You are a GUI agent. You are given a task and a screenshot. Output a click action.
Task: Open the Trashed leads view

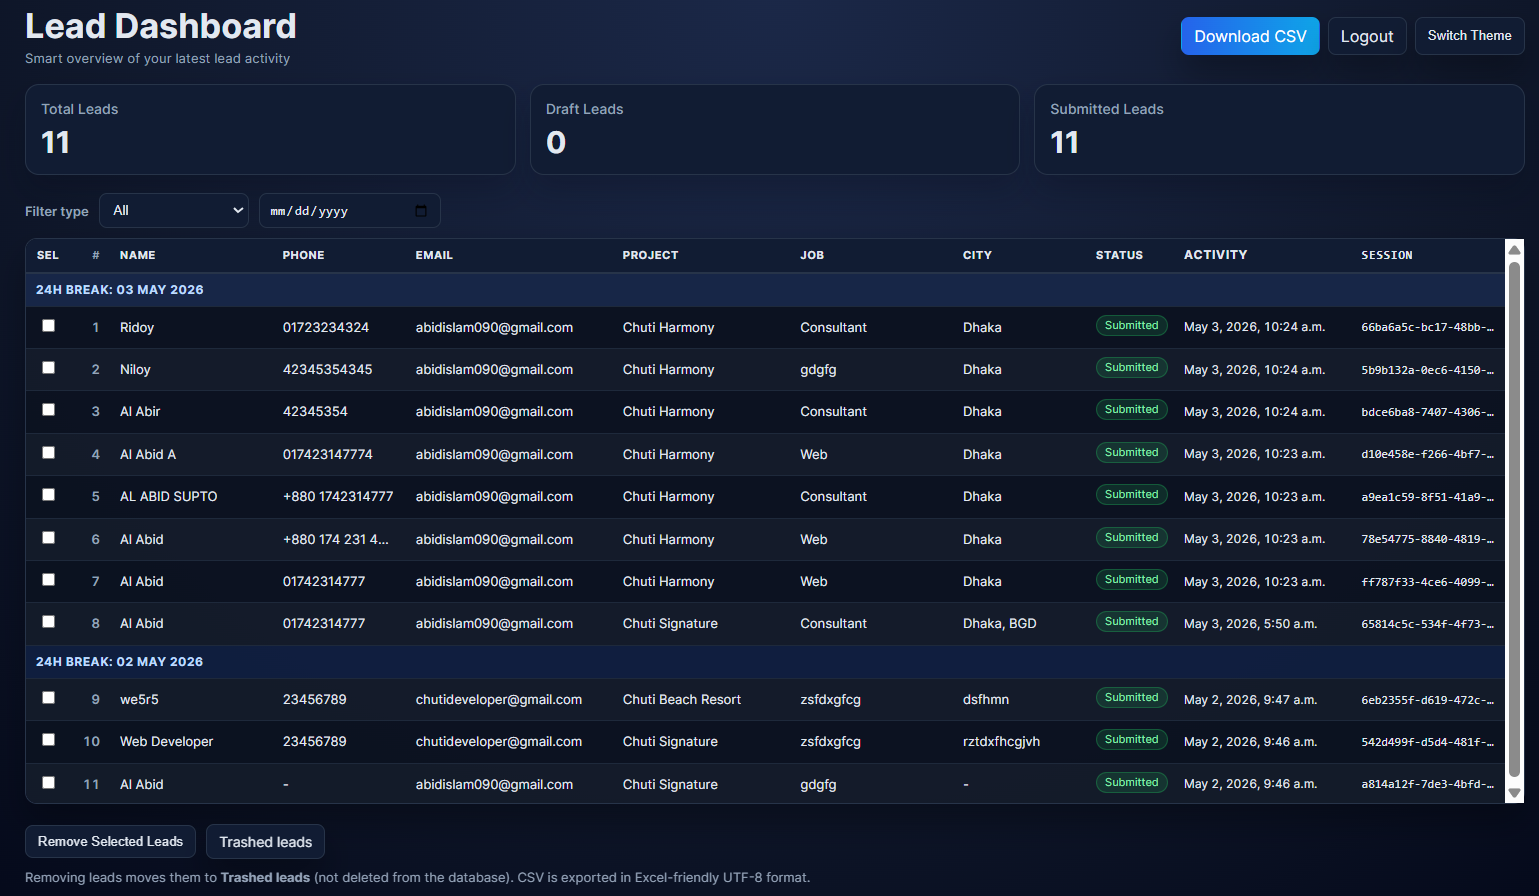point(265,842)
